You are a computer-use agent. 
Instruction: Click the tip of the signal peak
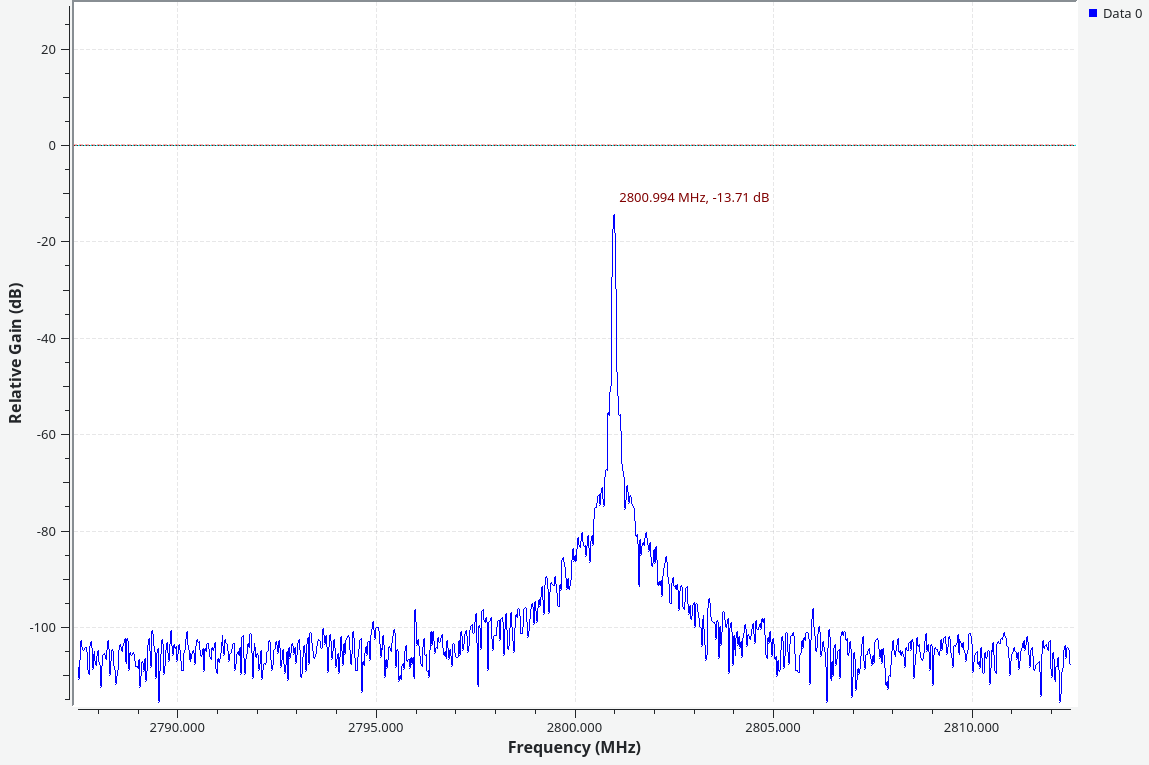pyautogui.click(x=614, y=216)
